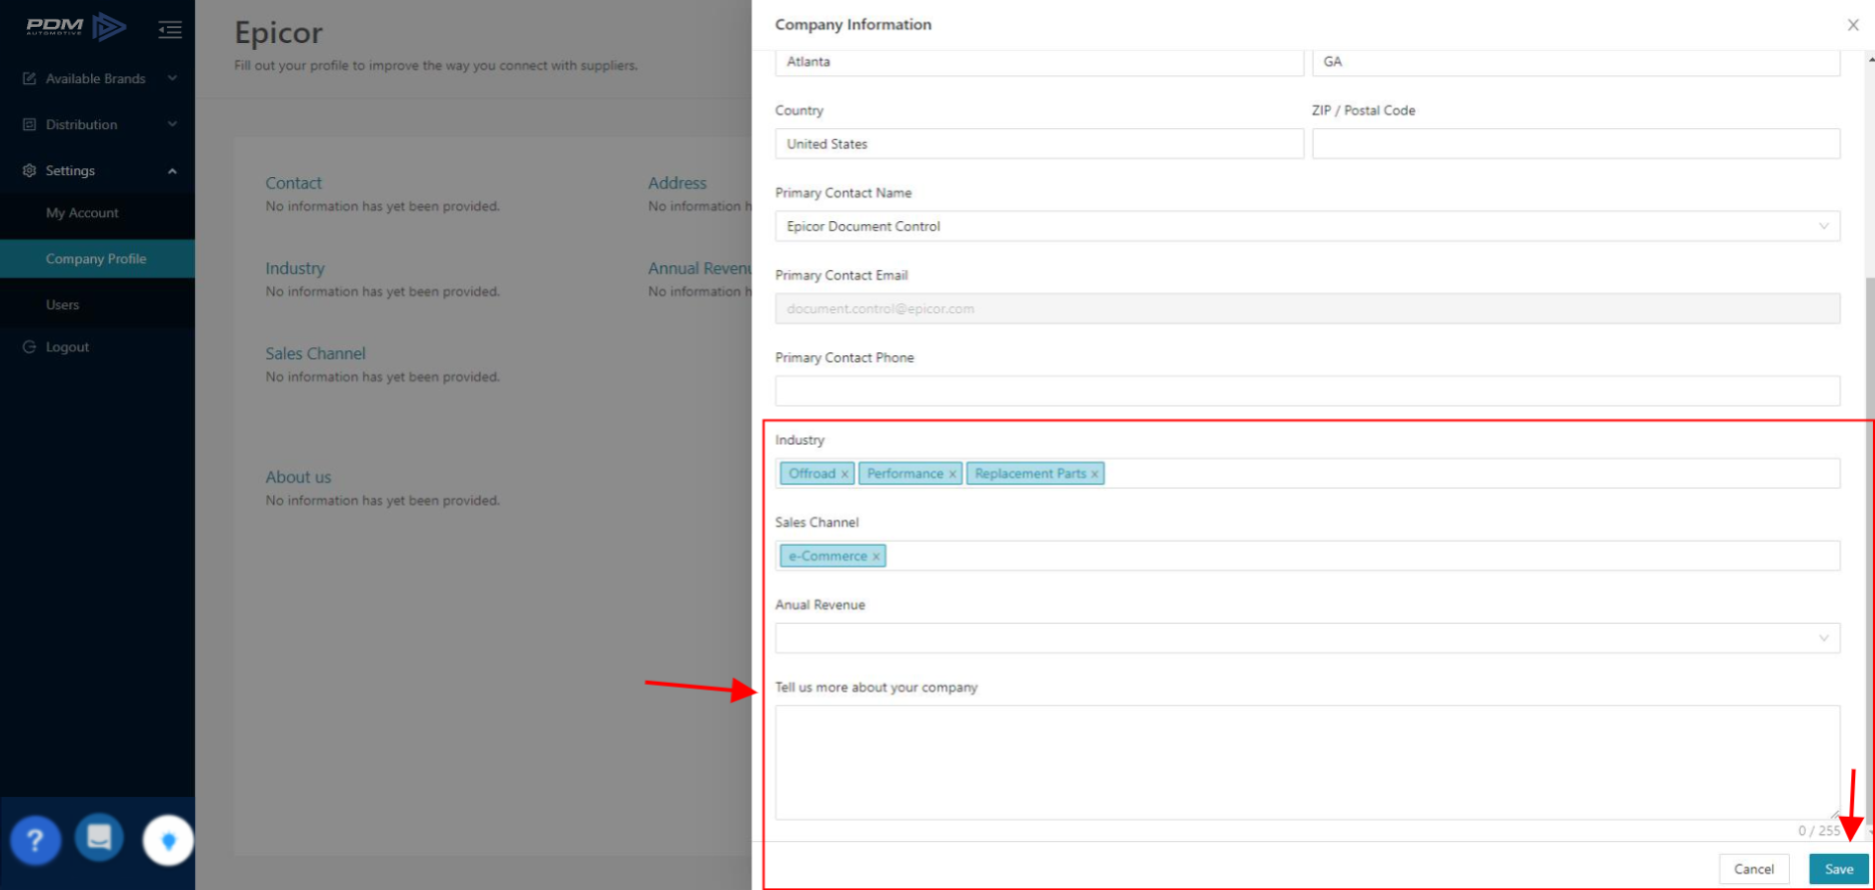Click the Company Information panel title
Viewport: 1875px width, 890px height.
(853, 25)
